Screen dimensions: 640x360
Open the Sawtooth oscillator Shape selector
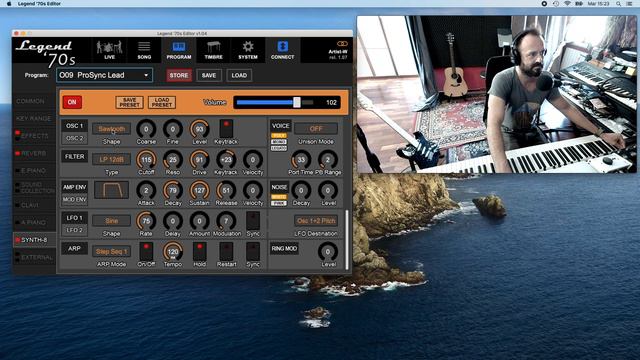pos(111,129)
